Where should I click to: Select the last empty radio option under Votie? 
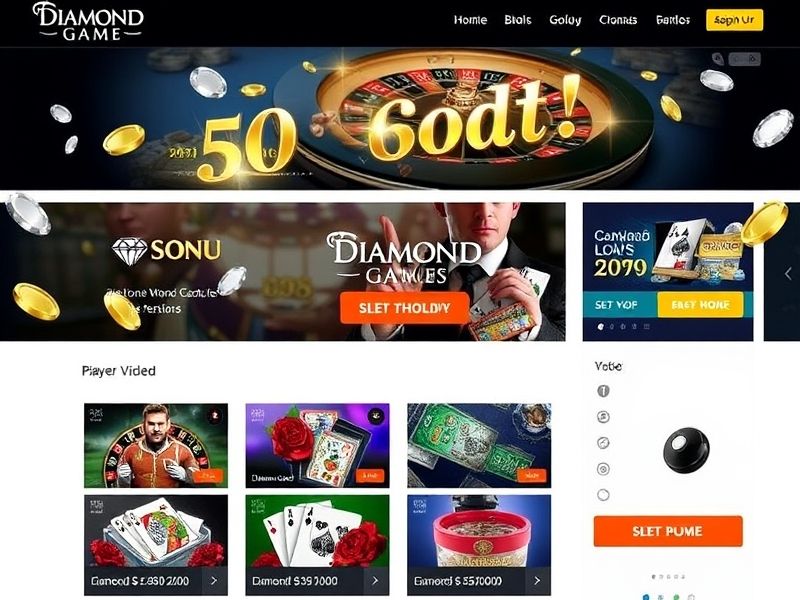pos(603,495)
